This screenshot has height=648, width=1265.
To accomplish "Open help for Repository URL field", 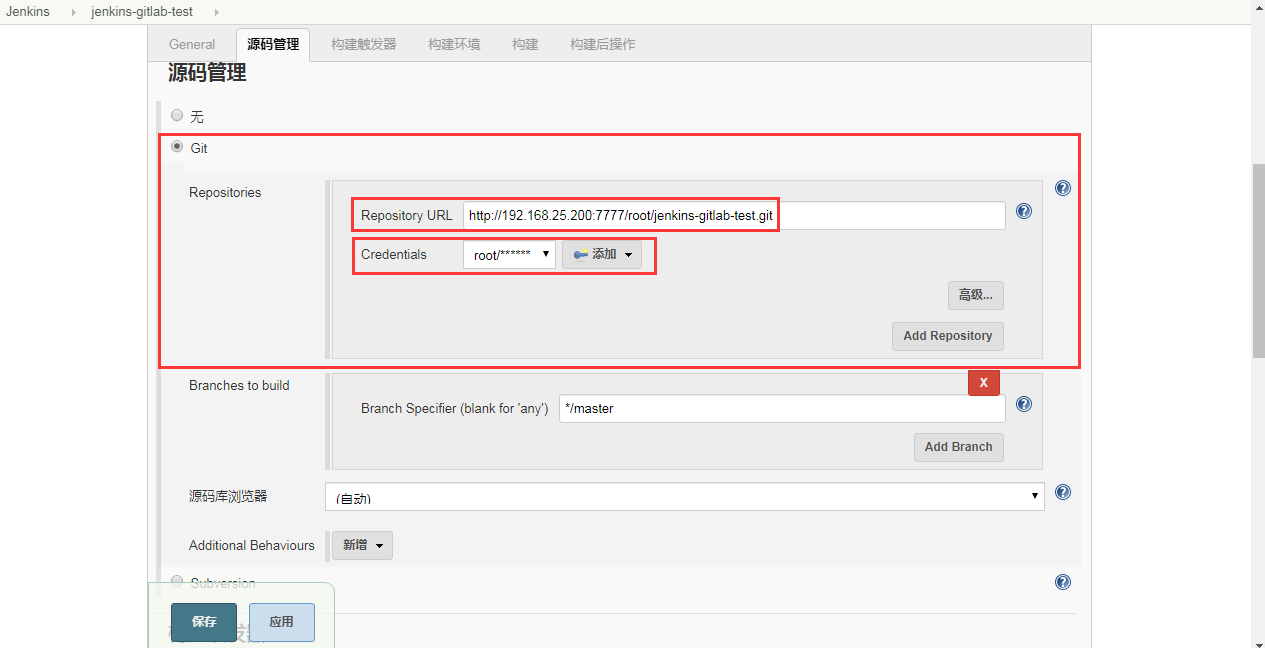I will [1023, 211].
